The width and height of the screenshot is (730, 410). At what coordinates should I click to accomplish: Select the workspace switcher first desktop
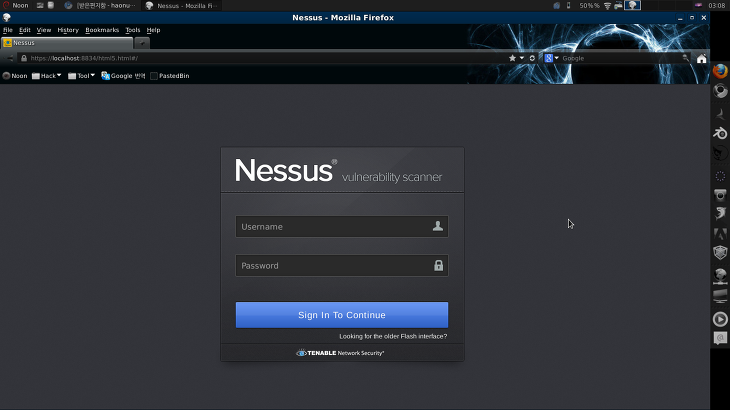pos(632,6)
